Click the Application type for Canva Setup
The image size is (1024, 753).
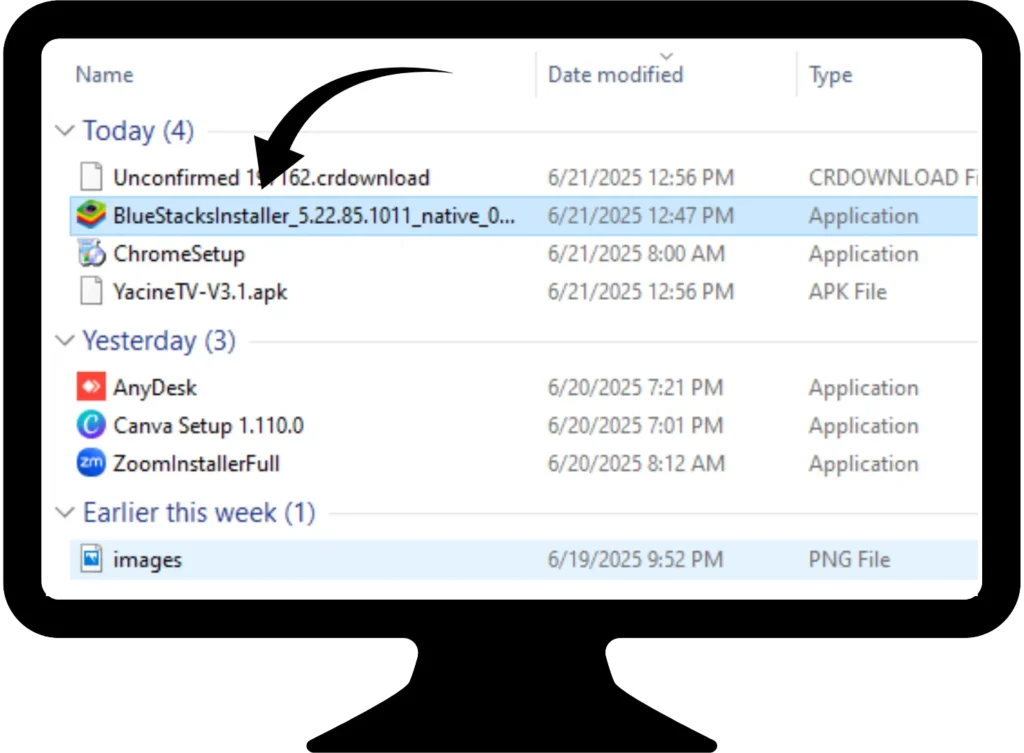coord(863,426)
